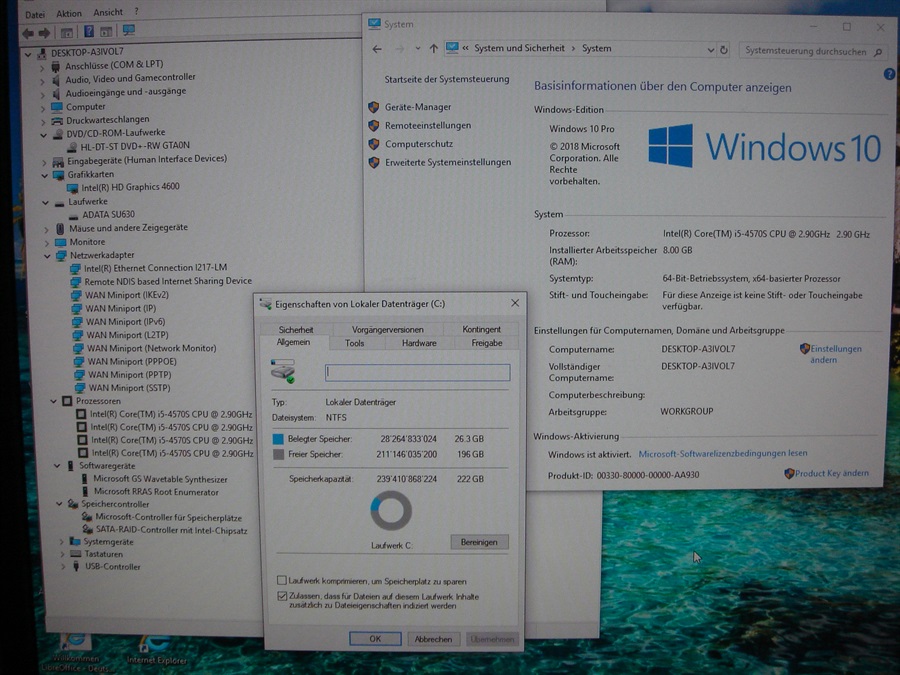Select the ADATA SU630 drive entry
The image size is (900, 675).
[x=108, y=214]
